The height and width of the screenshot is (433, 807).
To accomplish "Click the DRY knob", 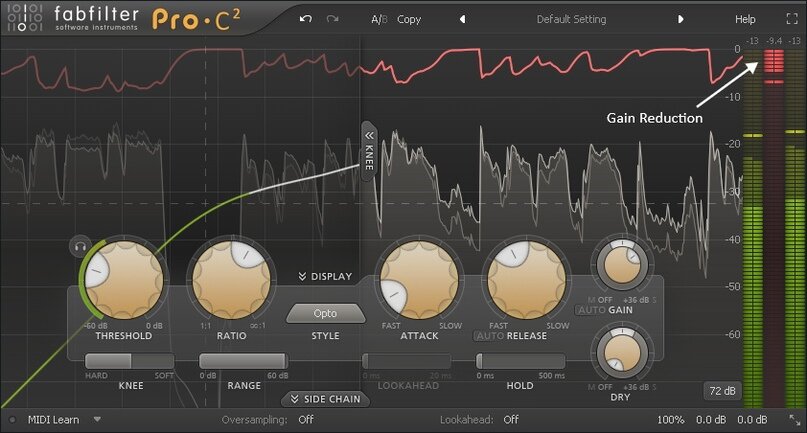I will [x=622, y=353].
